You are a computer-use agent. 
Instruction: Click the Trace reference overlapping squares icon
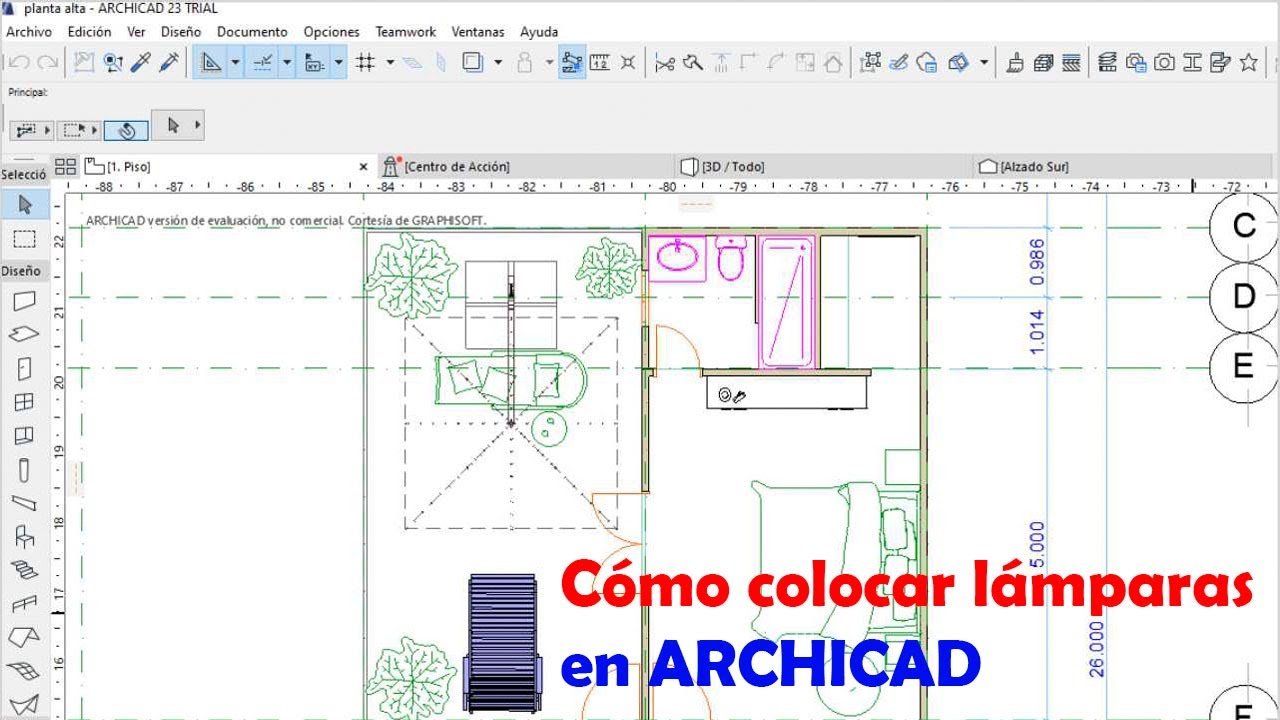point(472,62)
